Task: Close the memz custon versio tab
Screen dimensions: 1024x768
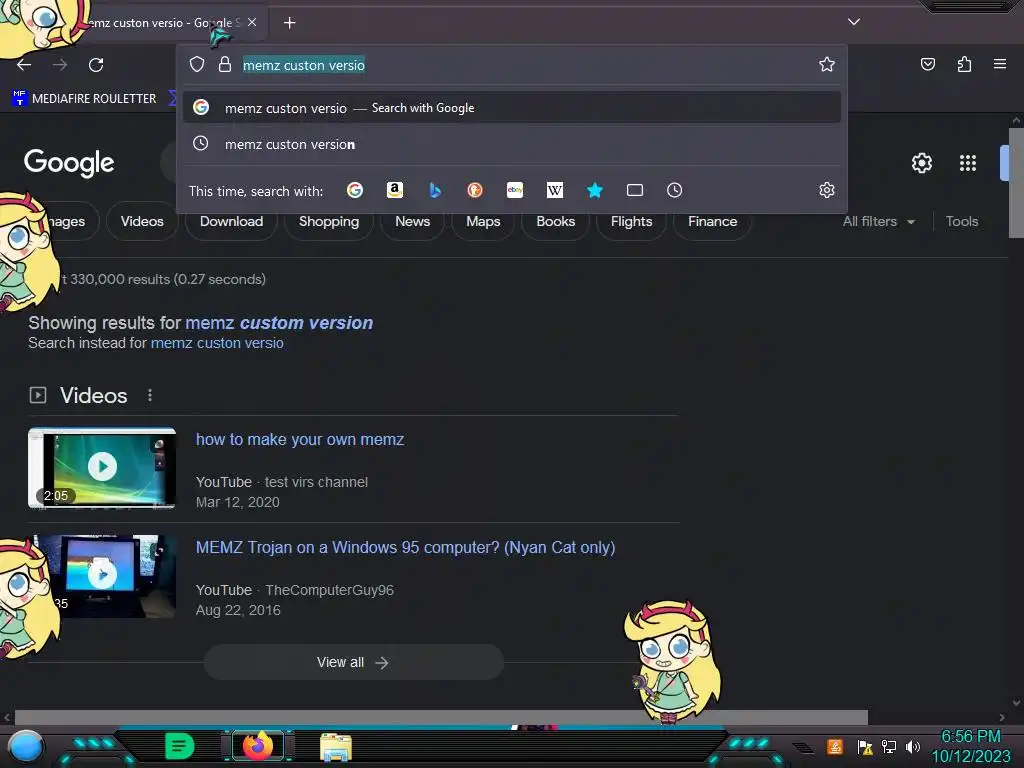Action: (x=252, y=22)
